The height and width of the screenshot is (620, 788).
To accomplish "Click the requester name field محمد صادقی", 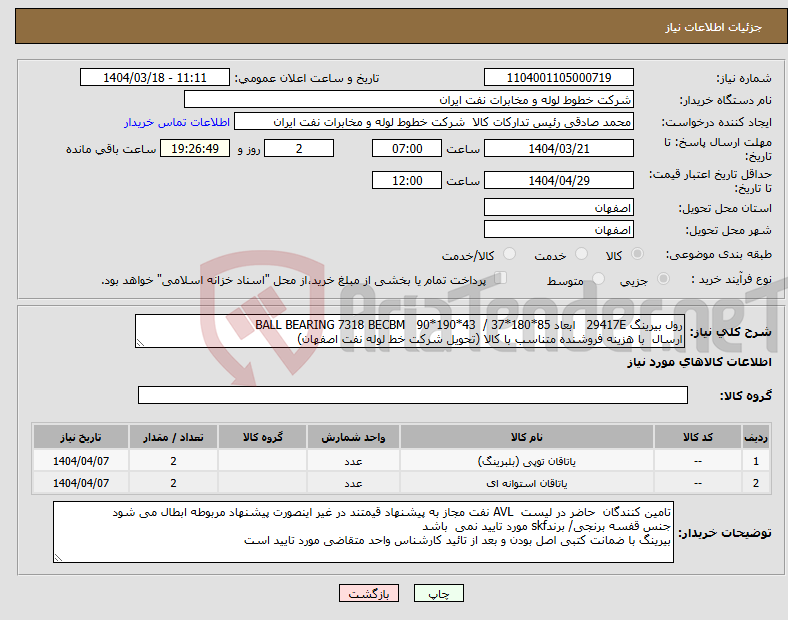I will 434,122.
